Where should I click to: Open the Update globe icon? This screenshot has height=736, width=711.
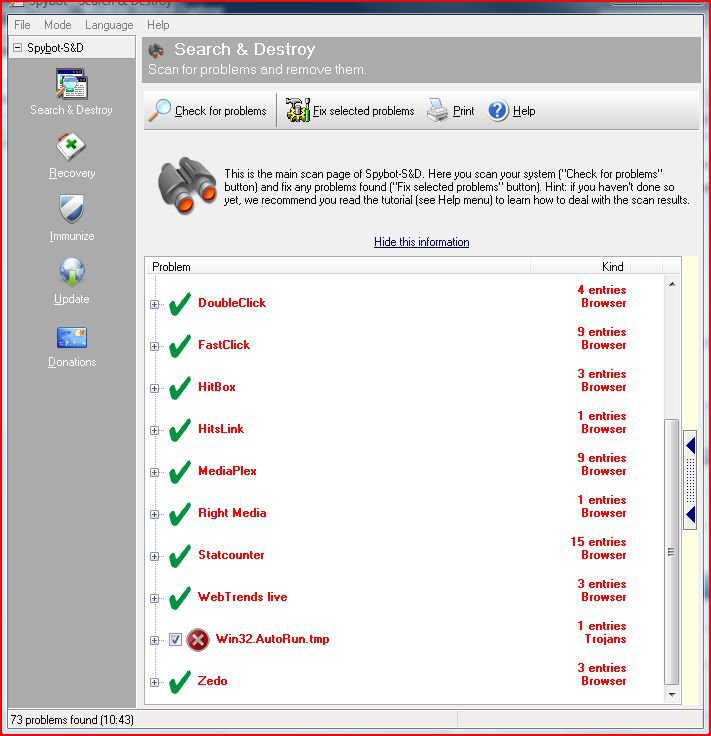click(72, 272)
